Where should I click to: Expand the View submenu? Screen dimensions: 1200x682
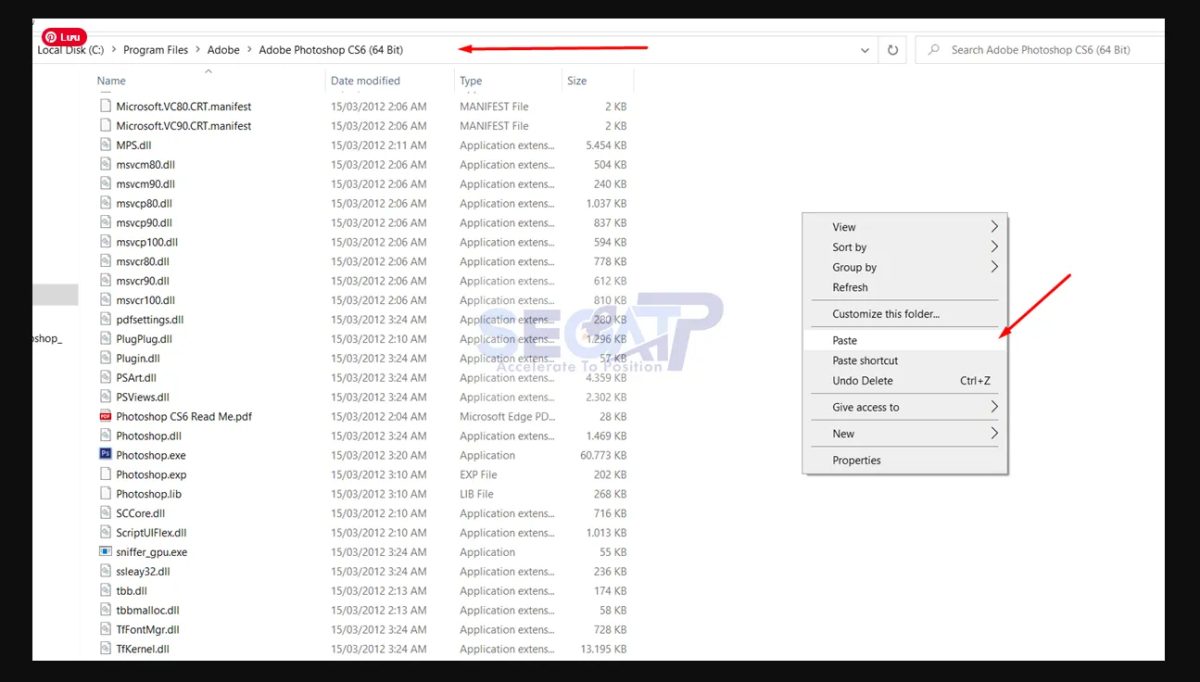pyautogui.click(x=994, y=227)
